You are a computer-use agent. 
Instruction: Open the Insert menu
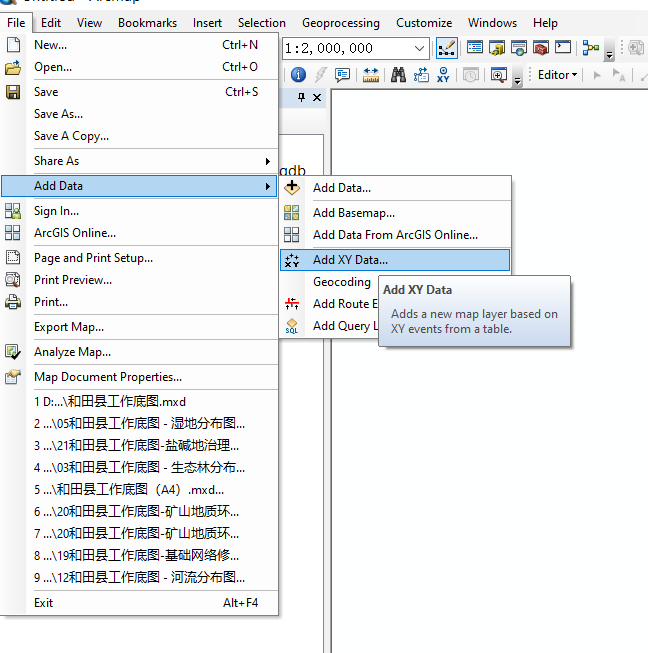pyautogui.click(x=207, y=23)
